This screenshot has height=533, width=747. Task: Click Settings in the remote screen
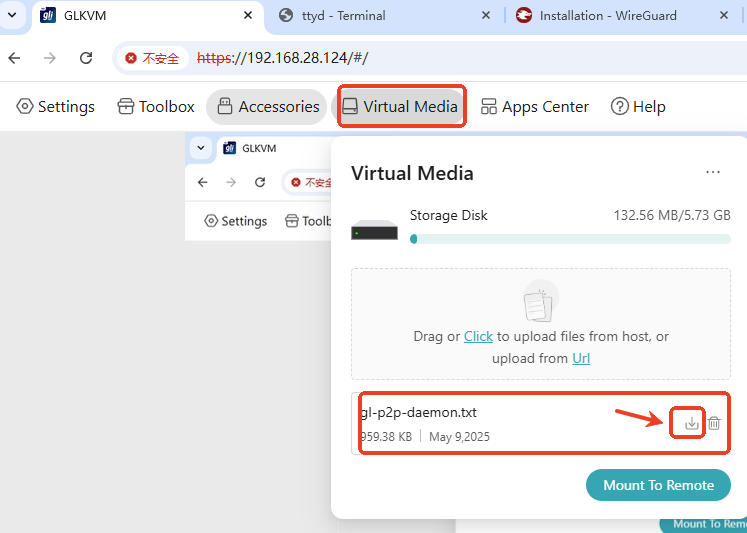point(235,221)
